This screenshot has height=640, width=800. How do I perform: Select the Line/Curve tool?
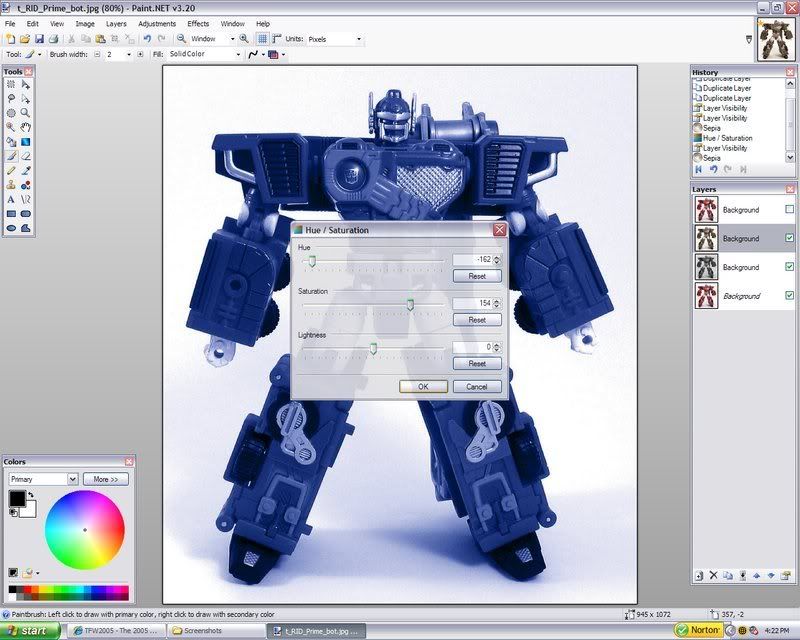point(26,200)
